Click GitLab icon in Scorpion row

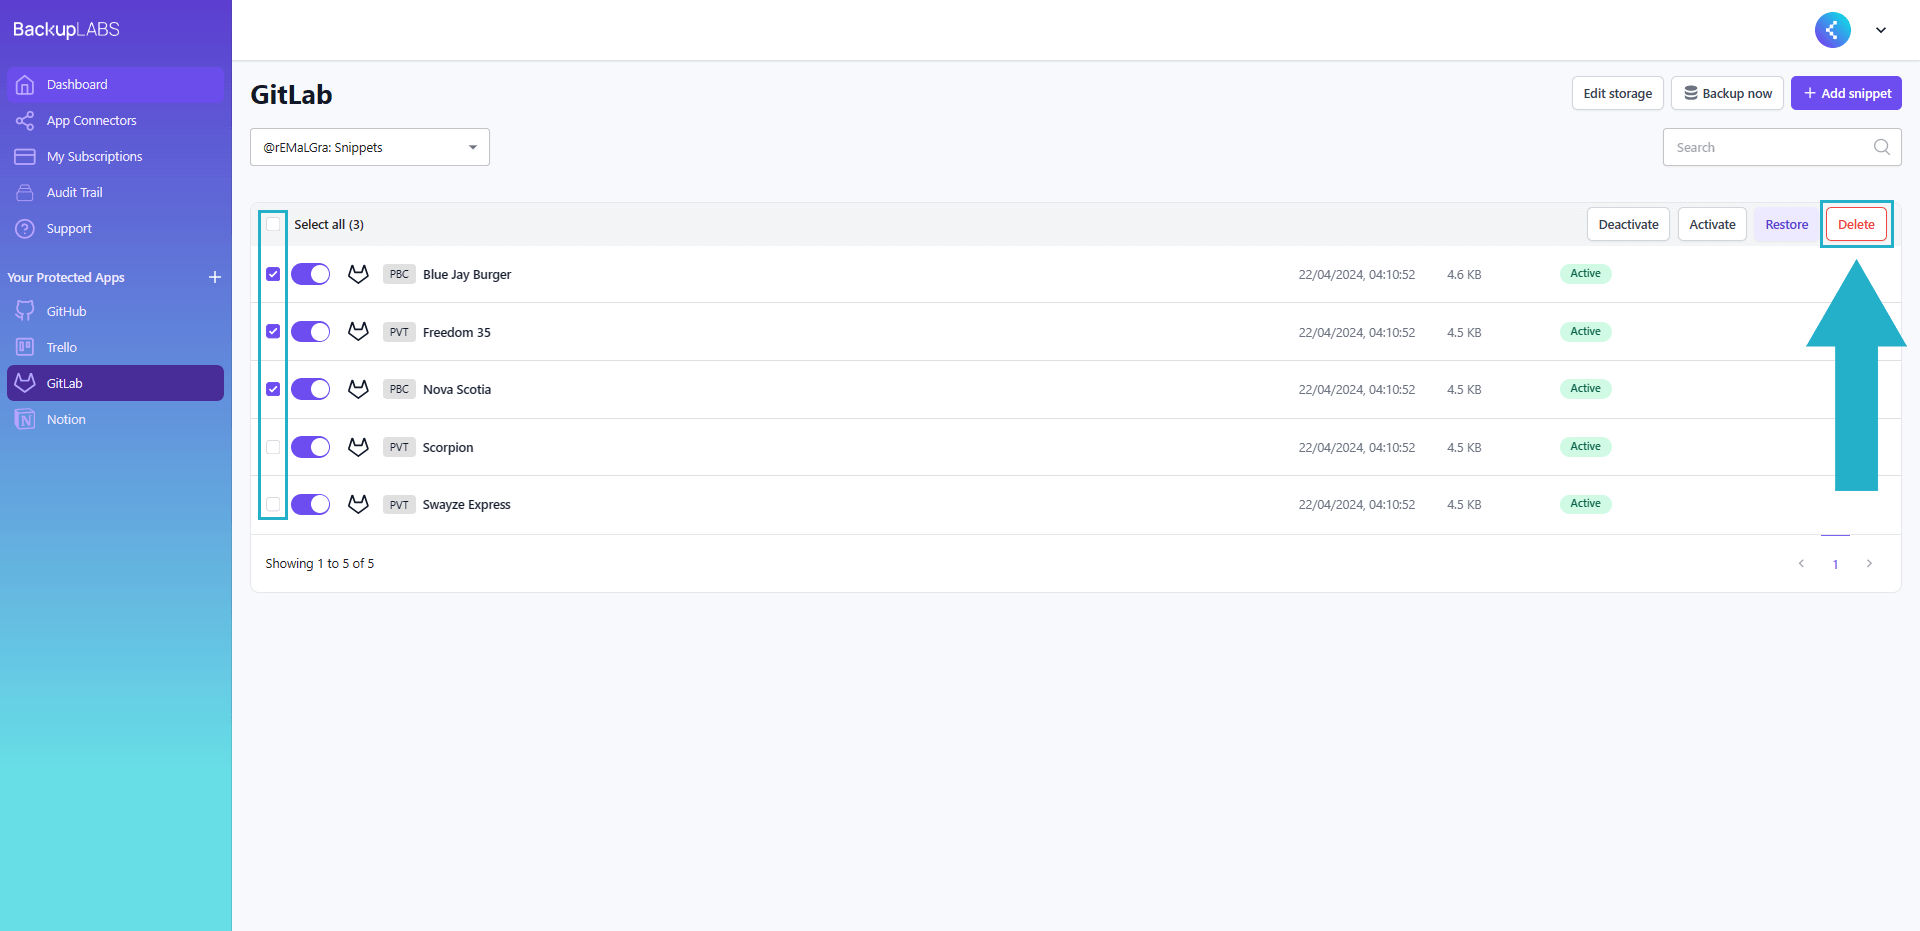click(x=358, y=447)
